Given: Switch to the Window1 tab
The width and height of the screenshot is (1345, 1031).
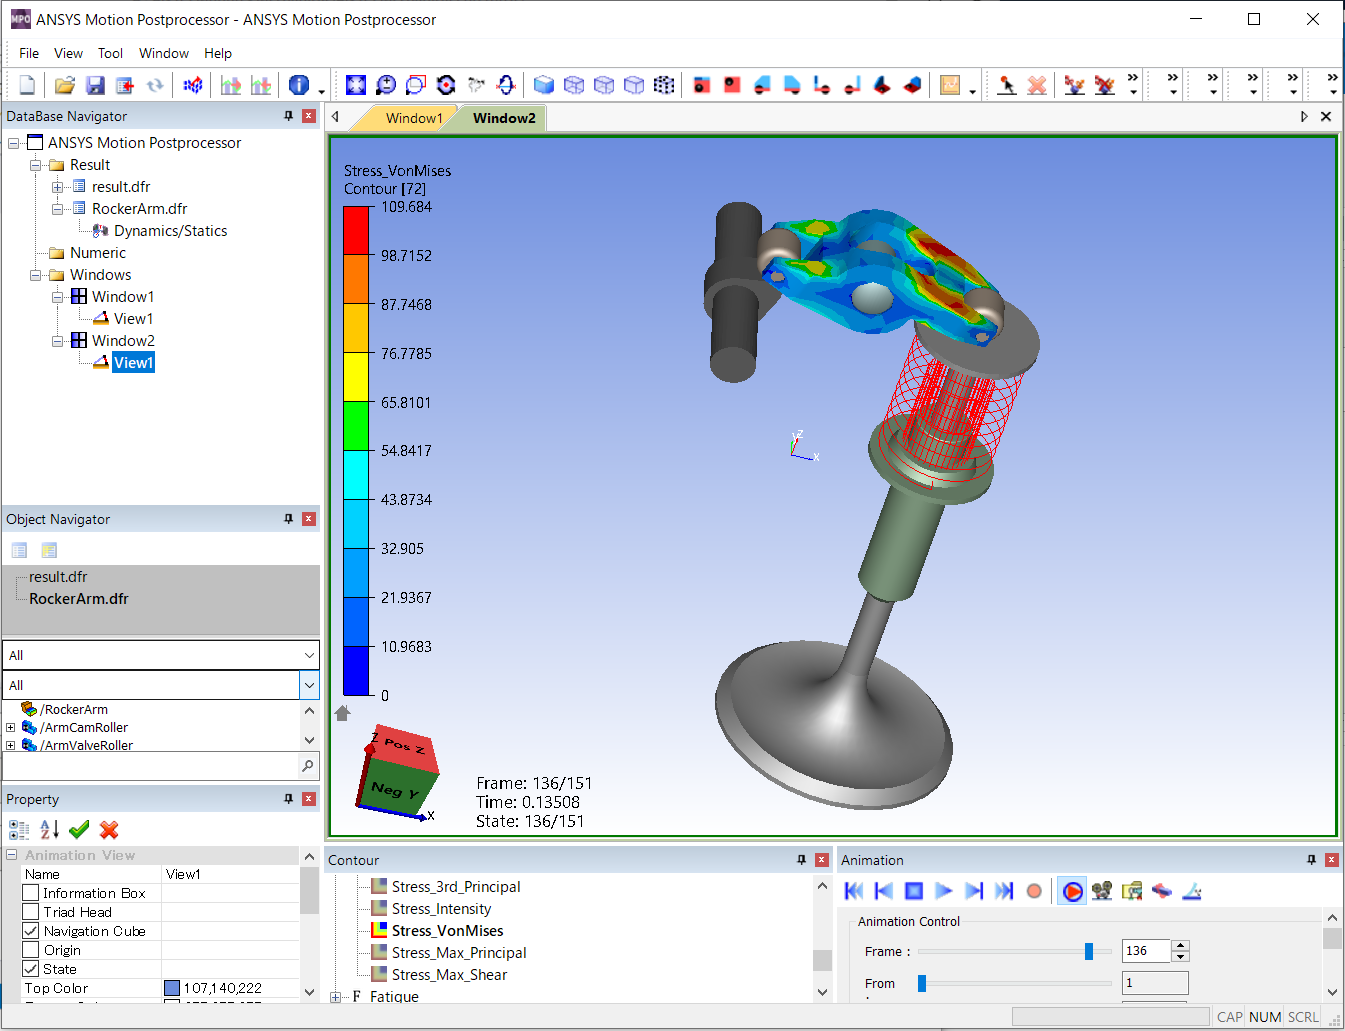Looking at the screenshot, I should coord(414,118).
